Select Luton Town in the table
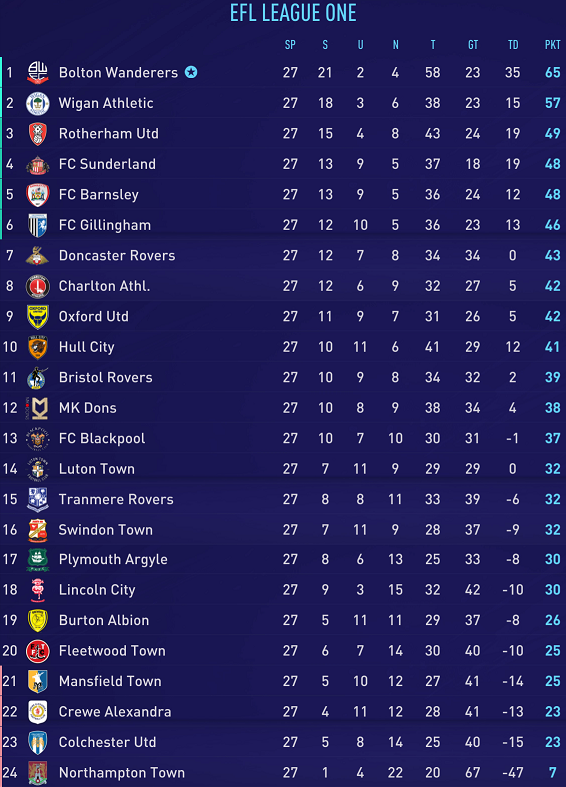The height and width of the screenshot is (787, 566). click(96, 469)
